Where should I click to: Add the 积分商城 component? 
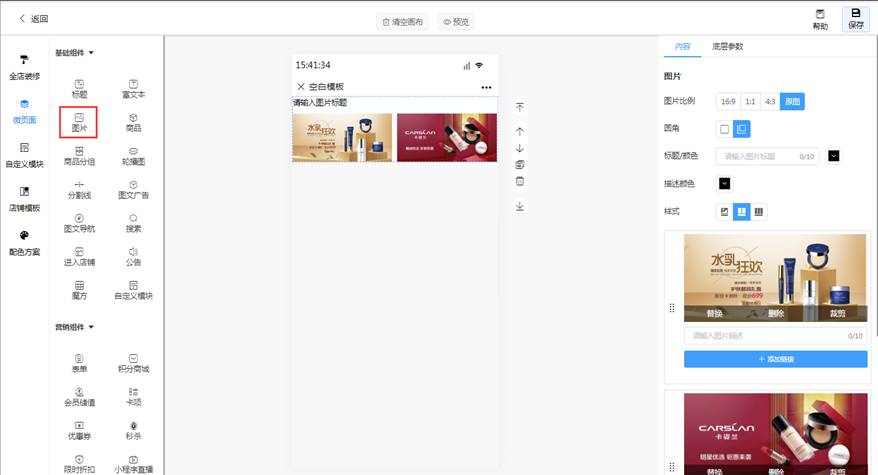click(x=133, y=364)
